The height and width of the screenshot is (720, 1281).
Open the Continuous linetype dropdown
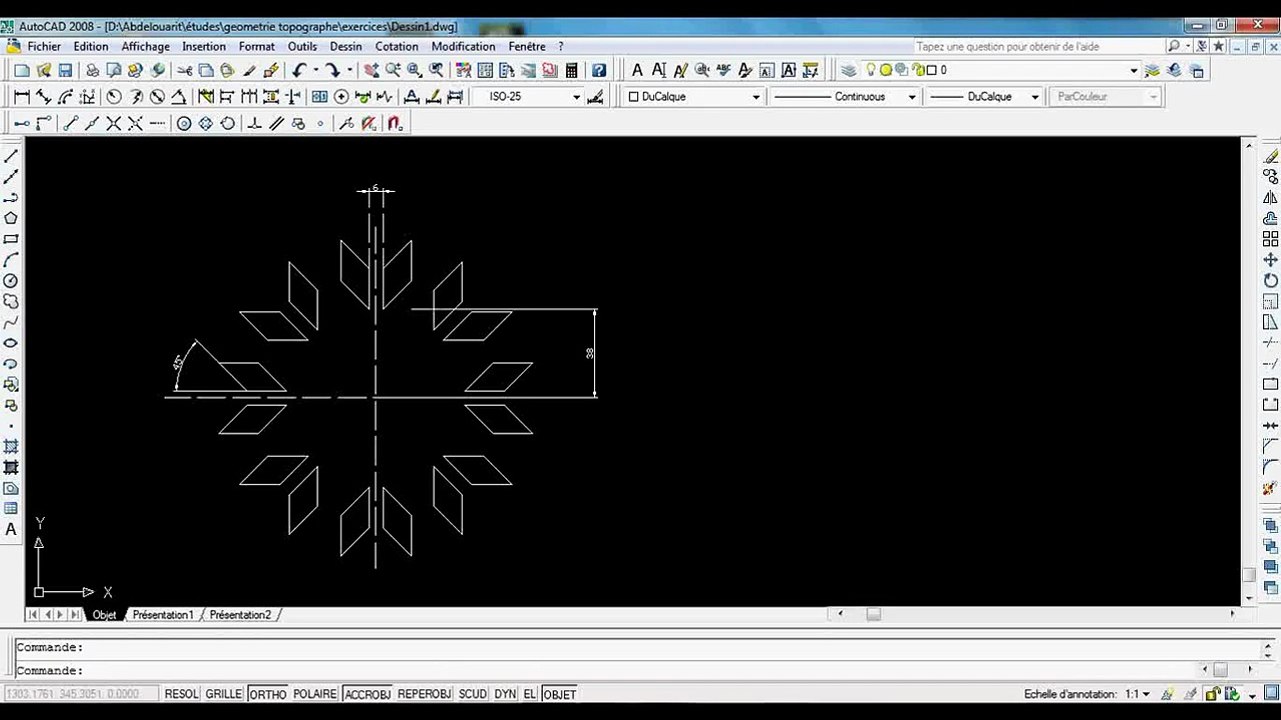tap(845, 97)
